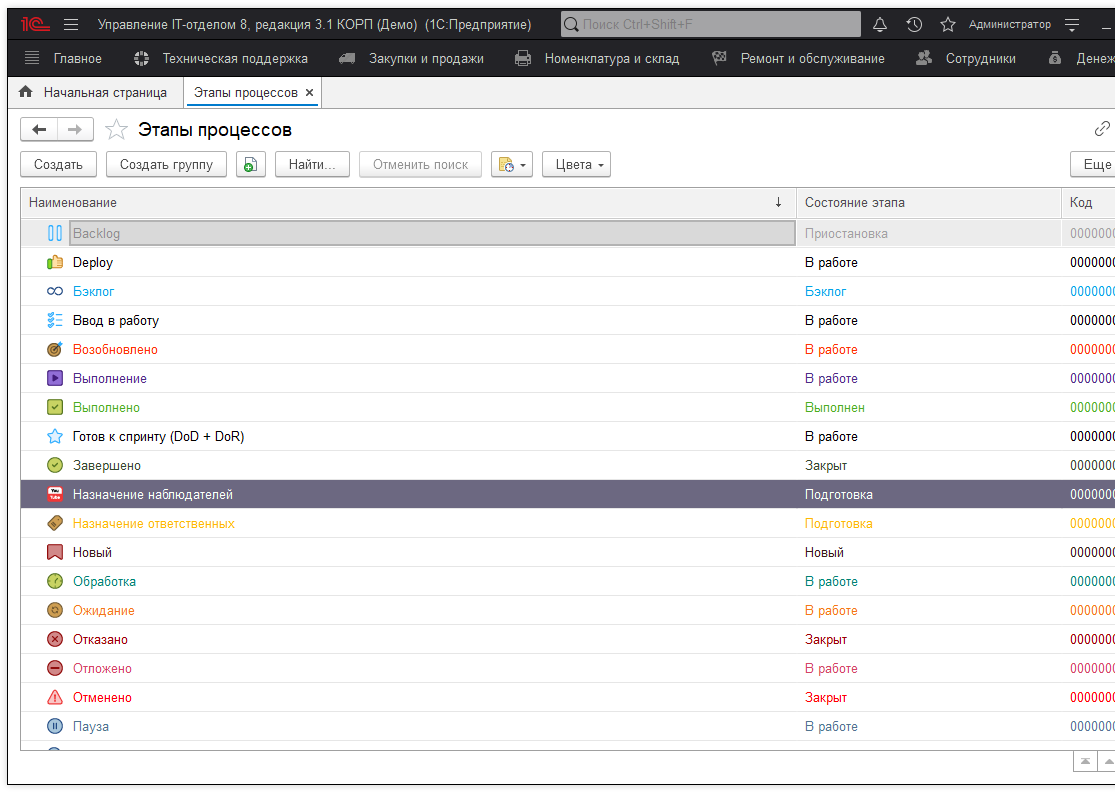Expand the report settings dropdown button

click(x=511, y=165)
